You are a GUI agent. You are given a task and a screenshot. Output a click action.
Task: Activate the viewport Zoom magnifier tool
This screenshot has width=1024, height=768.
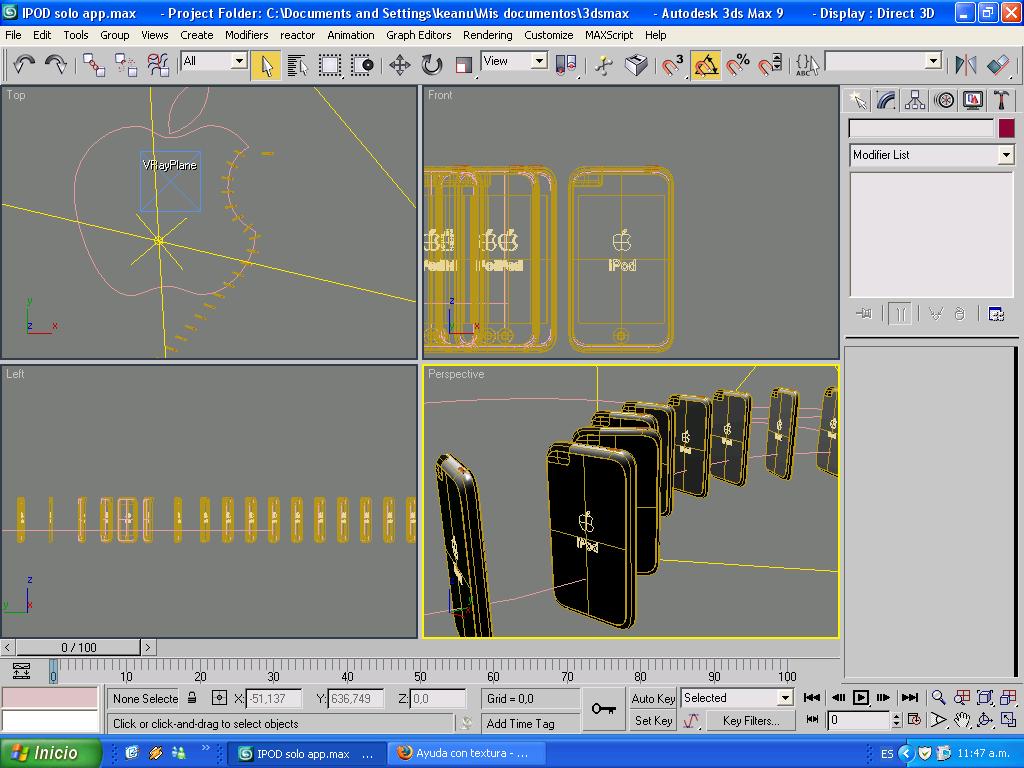tap(938, 697)
